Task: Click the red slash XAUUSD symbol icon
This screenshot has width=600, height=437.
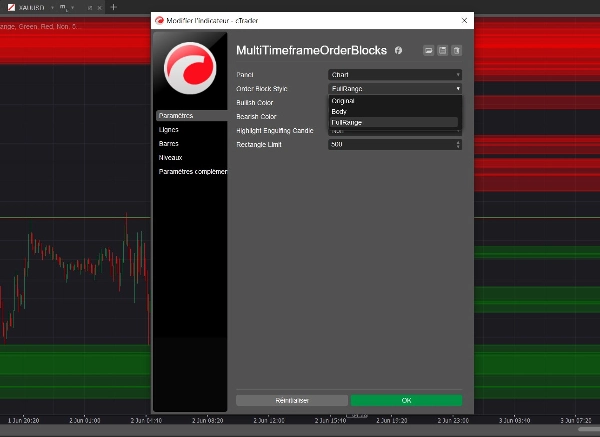Action: [11, 7]
